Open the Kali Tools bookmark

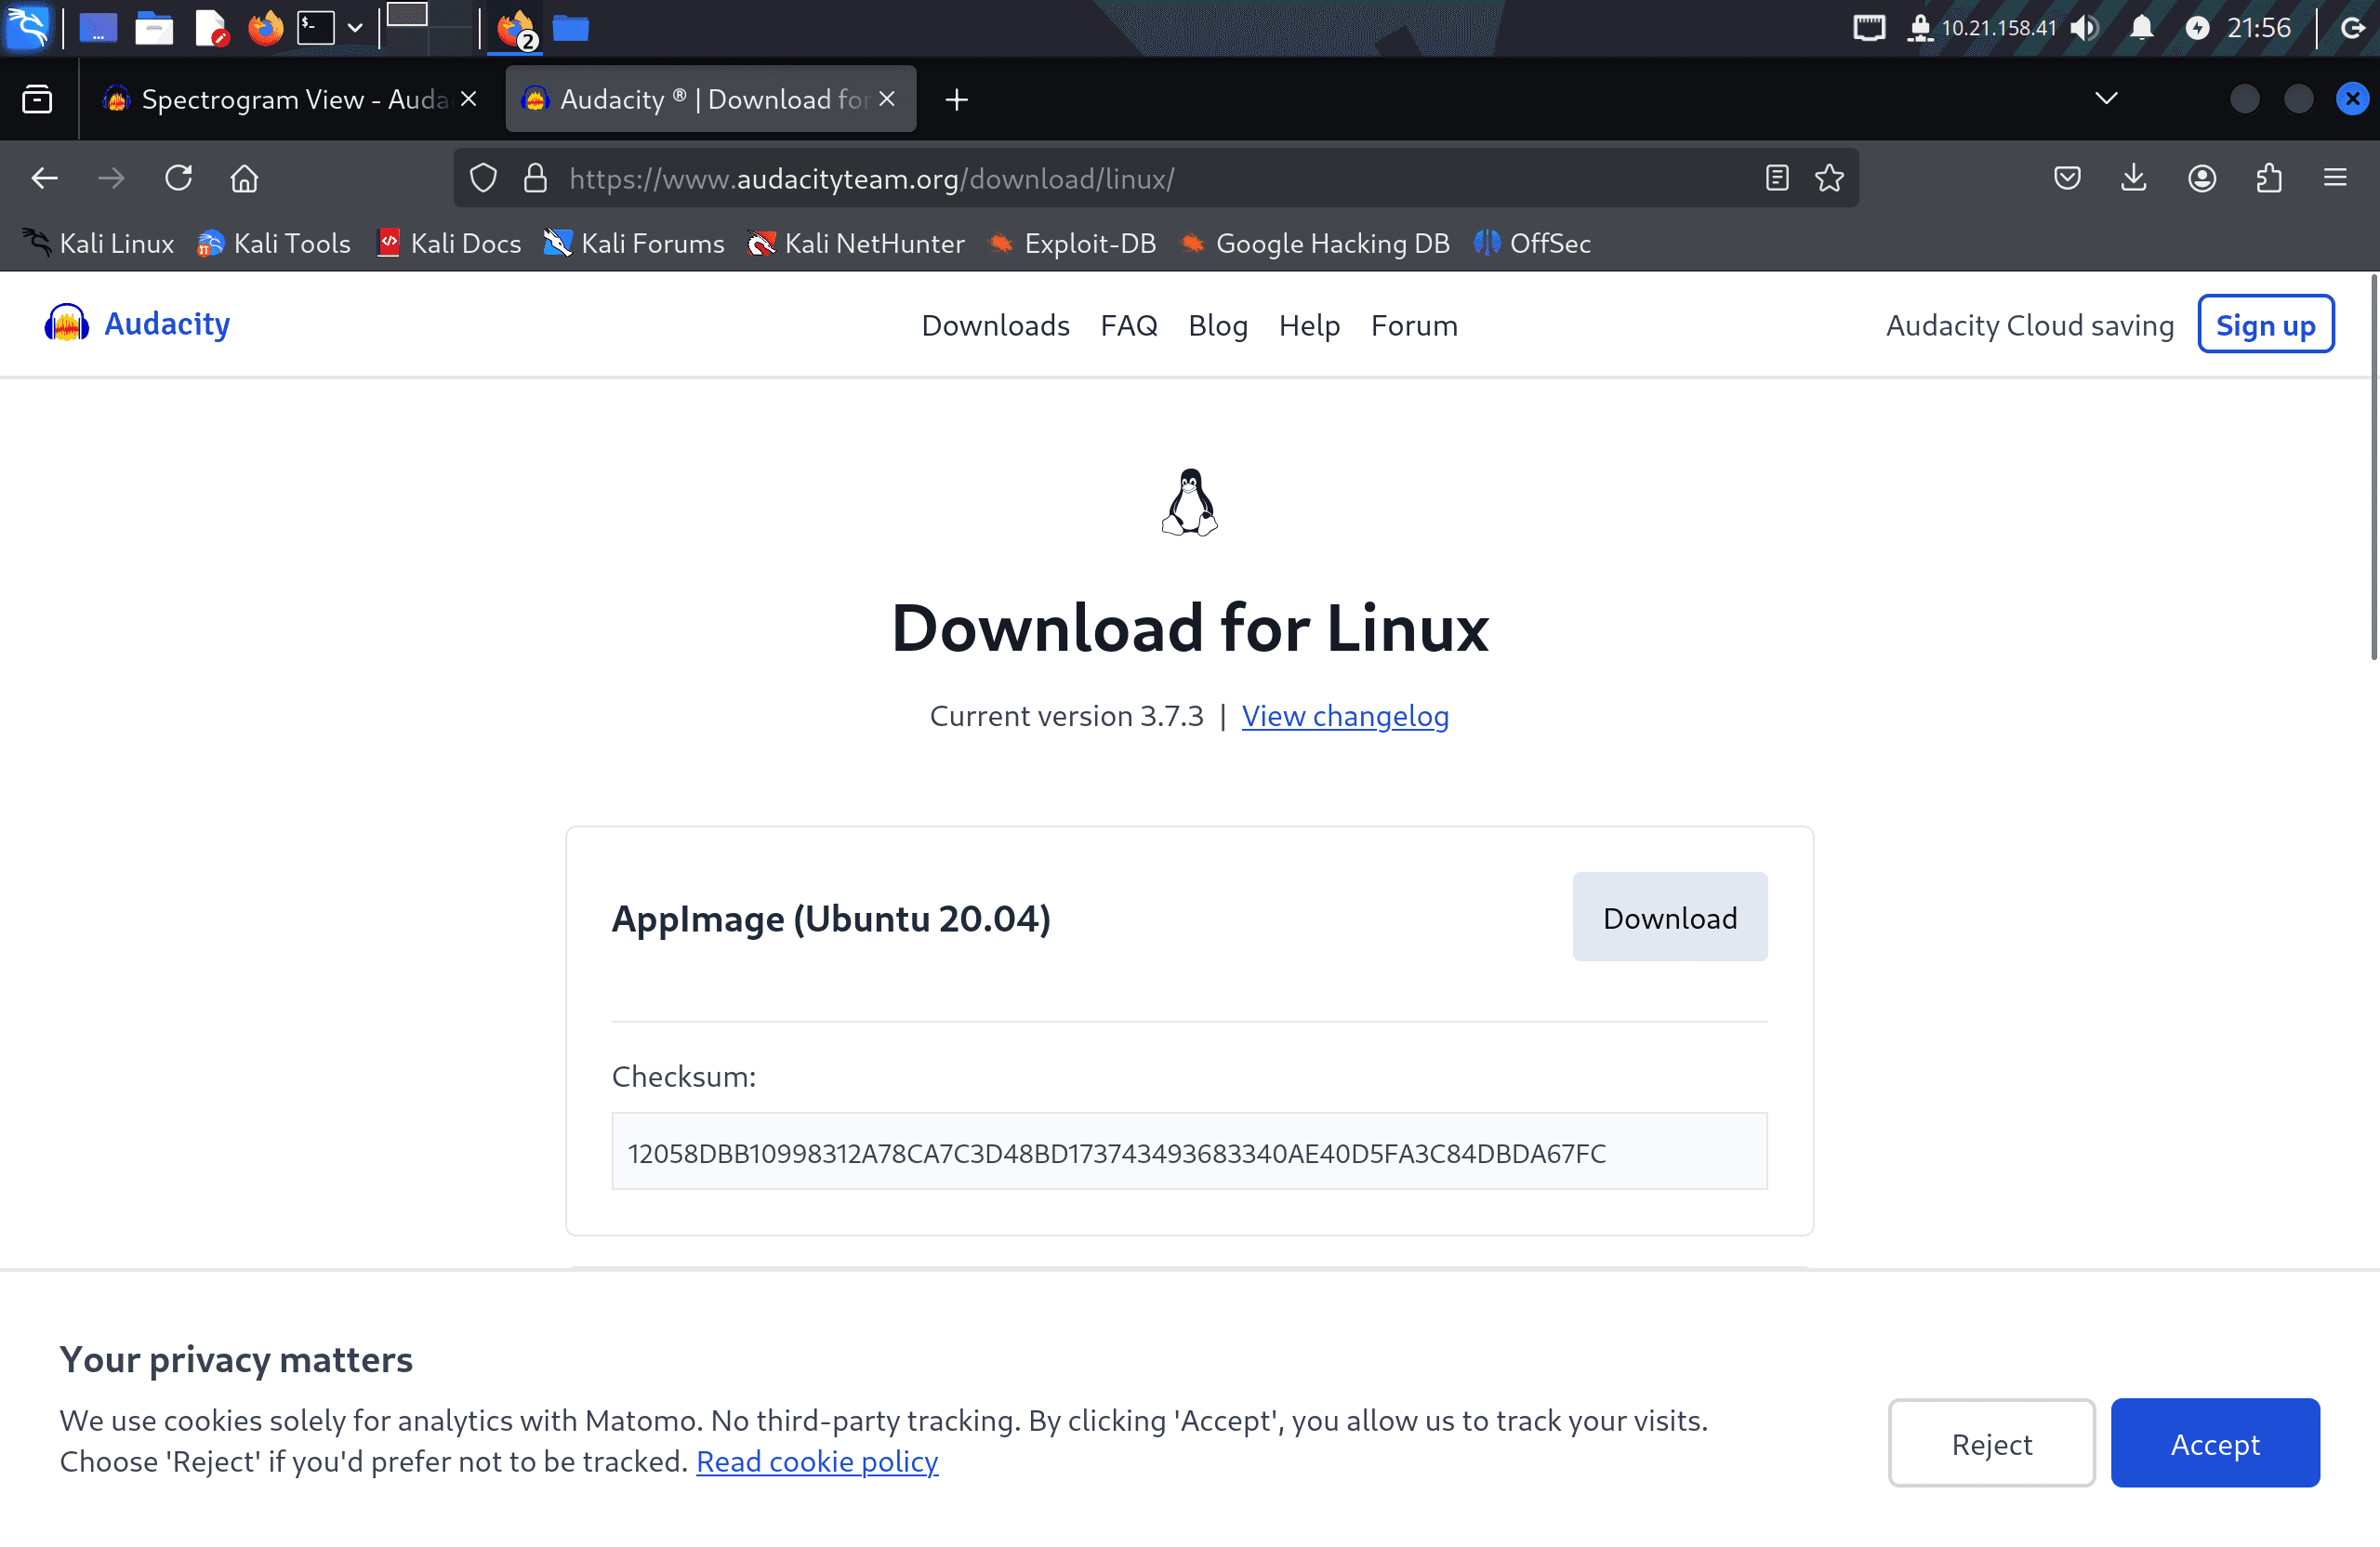[274, 243]
